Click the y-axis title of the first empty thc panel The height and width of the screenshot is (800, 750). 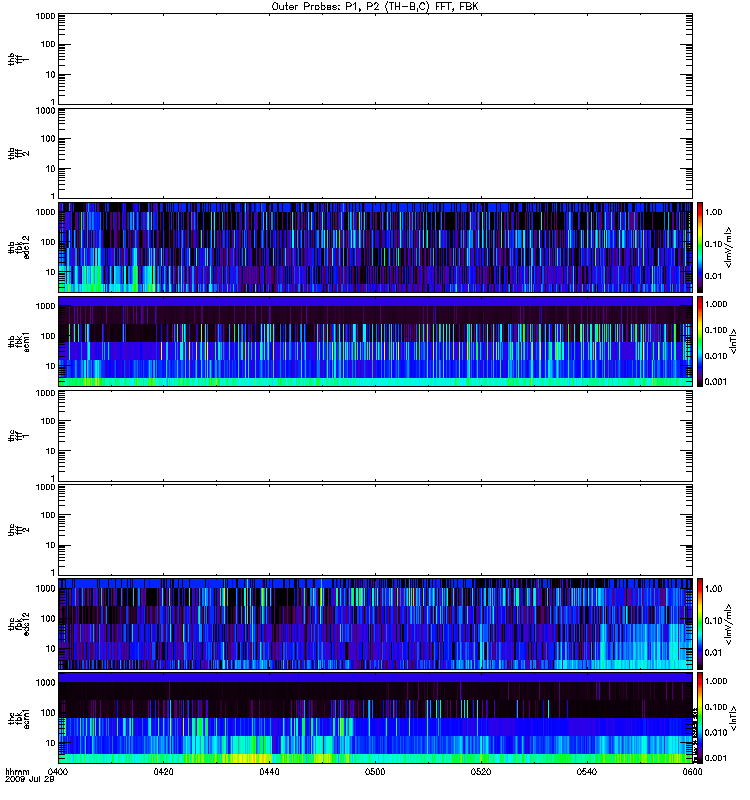pyautogui.click(x=19, y=436)
